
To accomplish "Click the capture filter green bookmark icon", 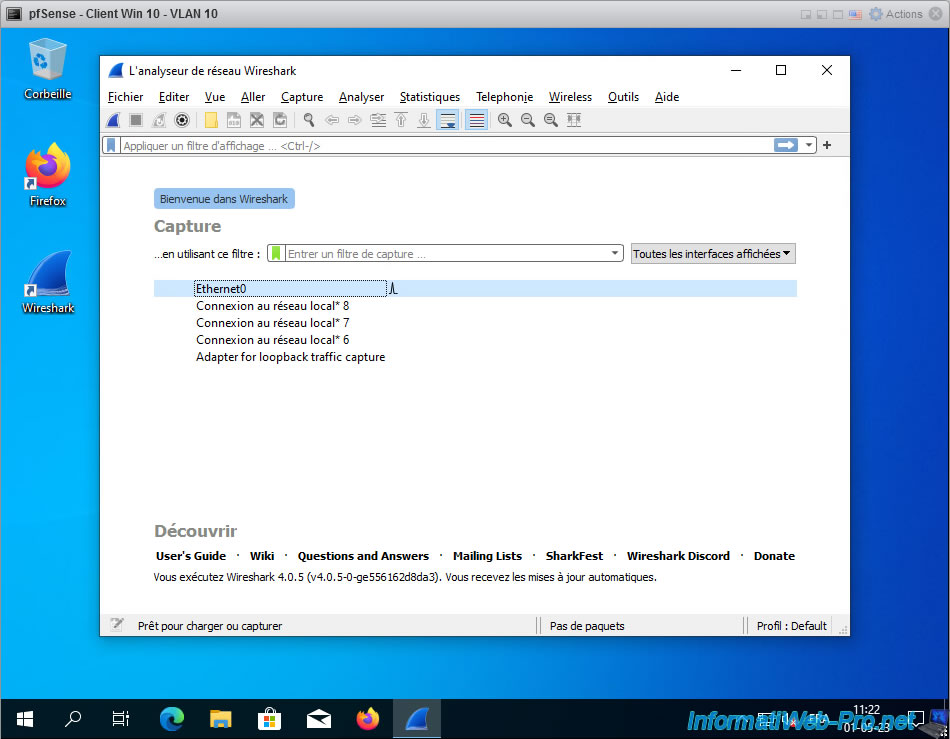I will 276,253.
